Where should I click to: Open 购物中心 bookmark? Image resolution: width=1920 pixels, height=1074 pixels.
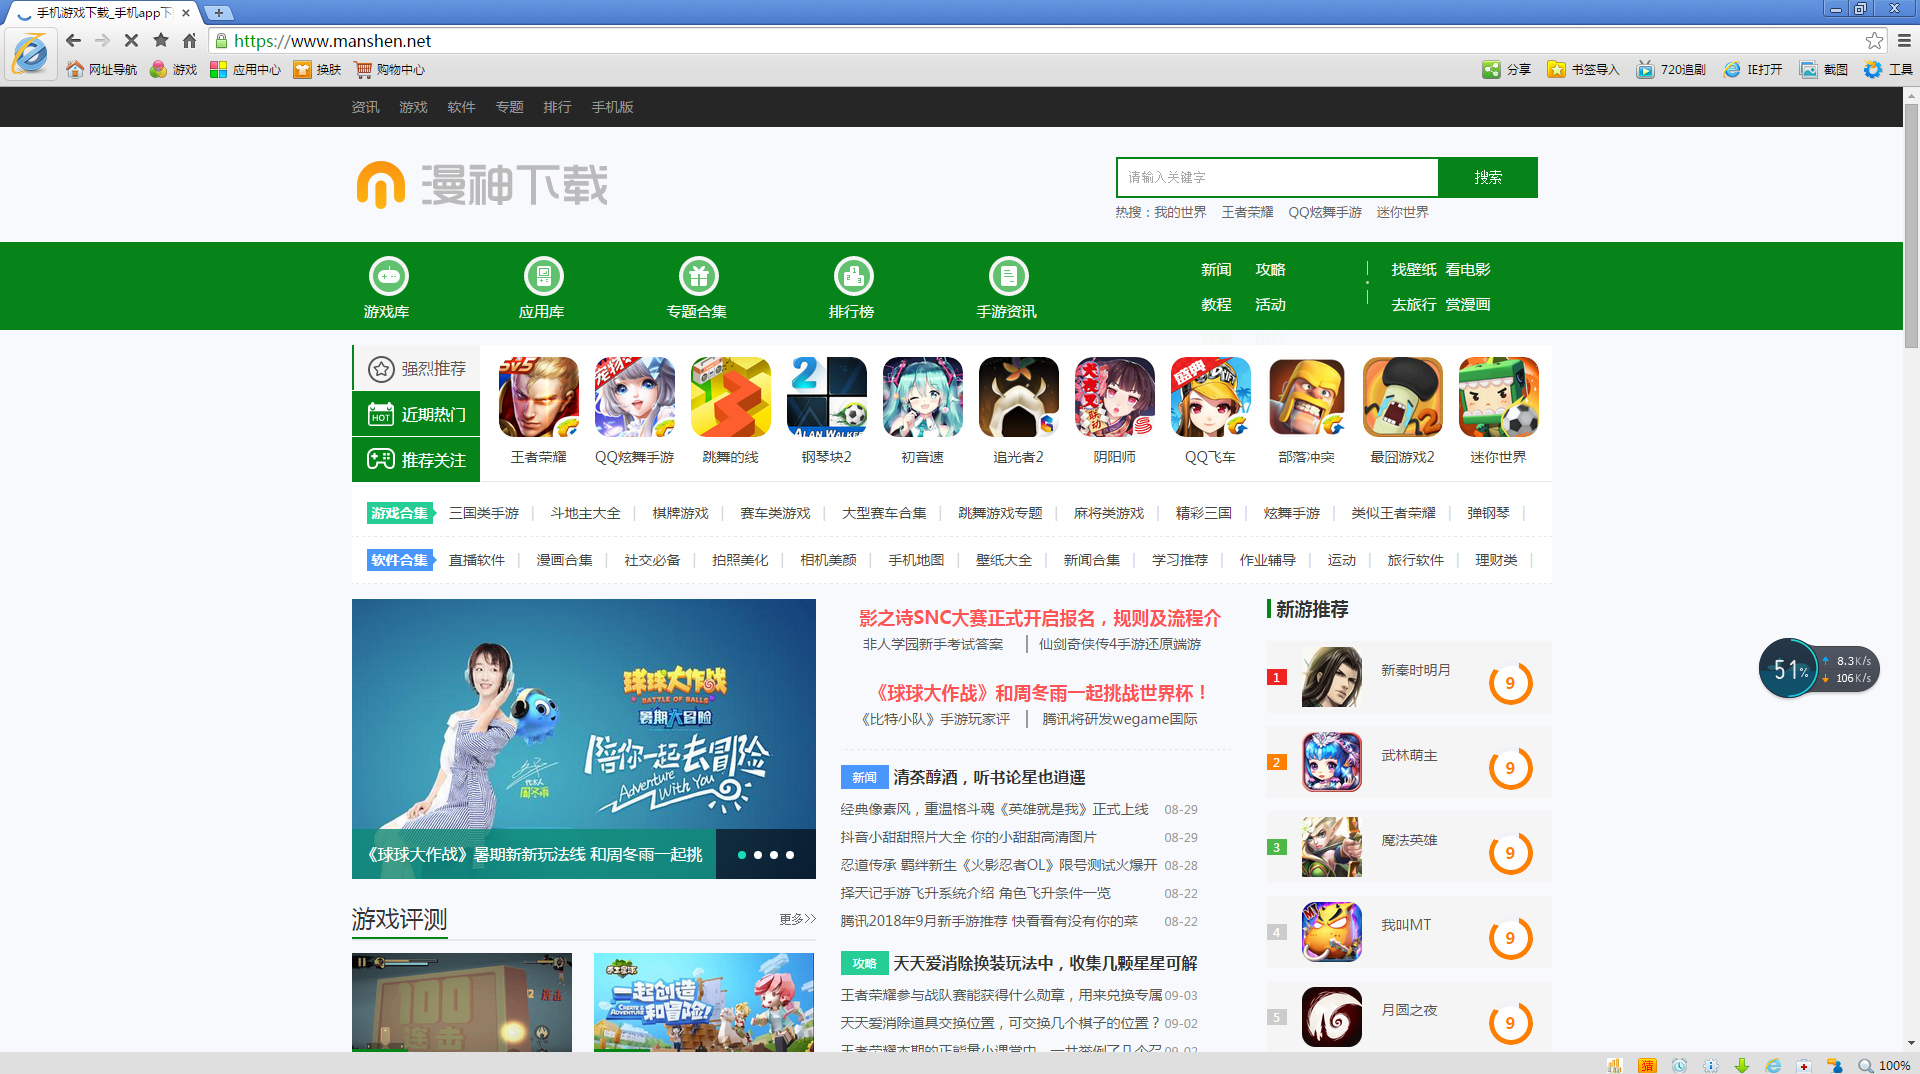click(x=390, y=69)
